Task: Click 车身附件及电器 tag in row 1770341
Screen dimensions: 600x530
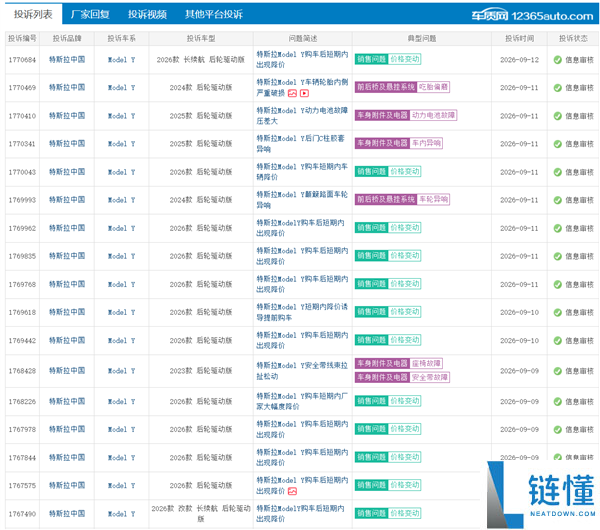Action: 382,143
